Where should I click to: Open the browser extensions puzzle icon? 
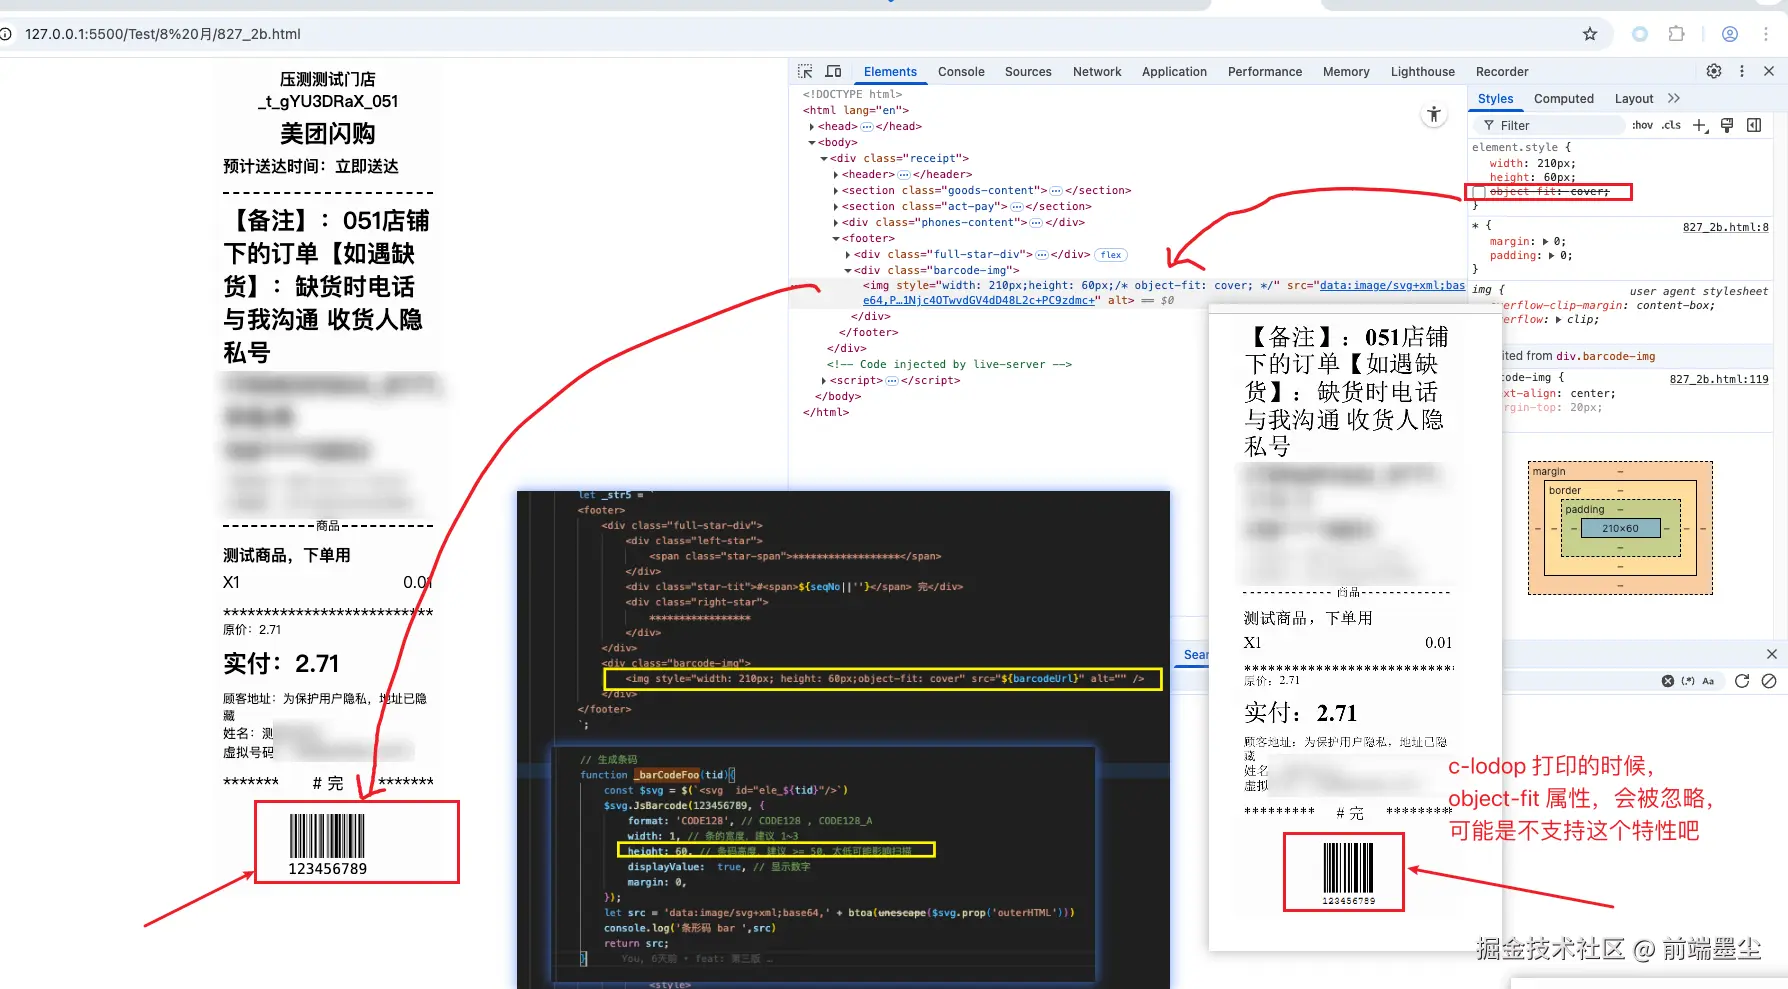(1677, 34)
